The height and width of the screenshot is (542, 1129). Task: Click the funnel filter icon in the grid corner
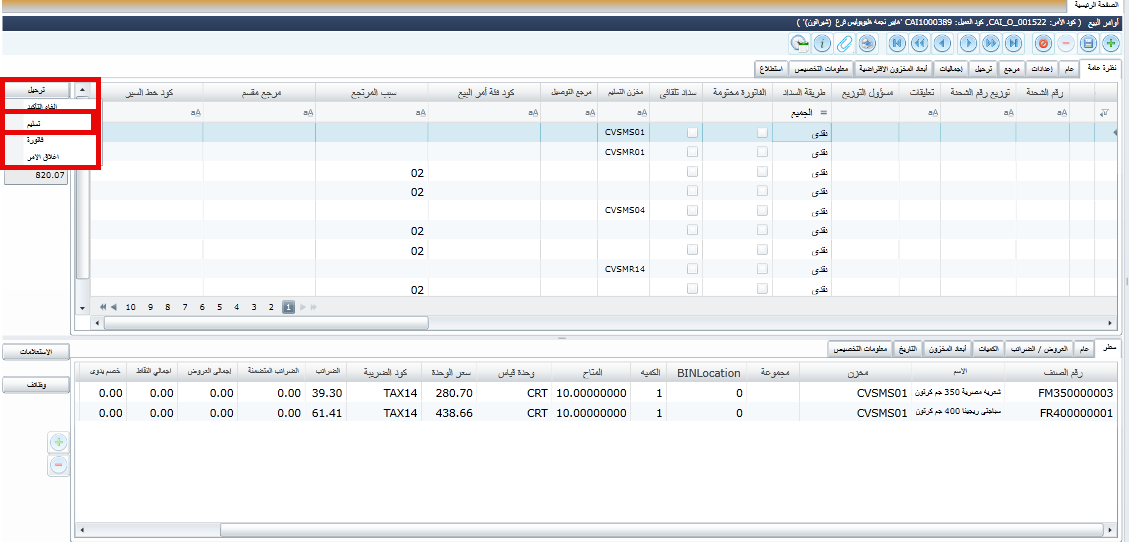[x=1104, y=114]
